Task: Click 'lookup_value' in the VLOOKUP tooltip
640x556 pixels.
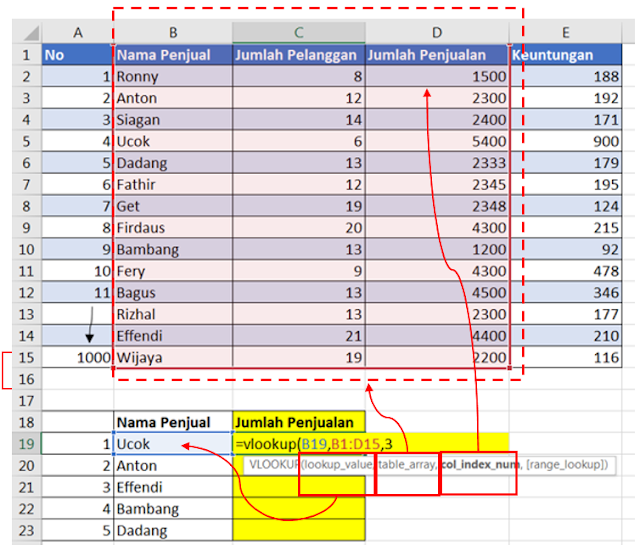Action: pyautogui.click(x=338, y=465)
